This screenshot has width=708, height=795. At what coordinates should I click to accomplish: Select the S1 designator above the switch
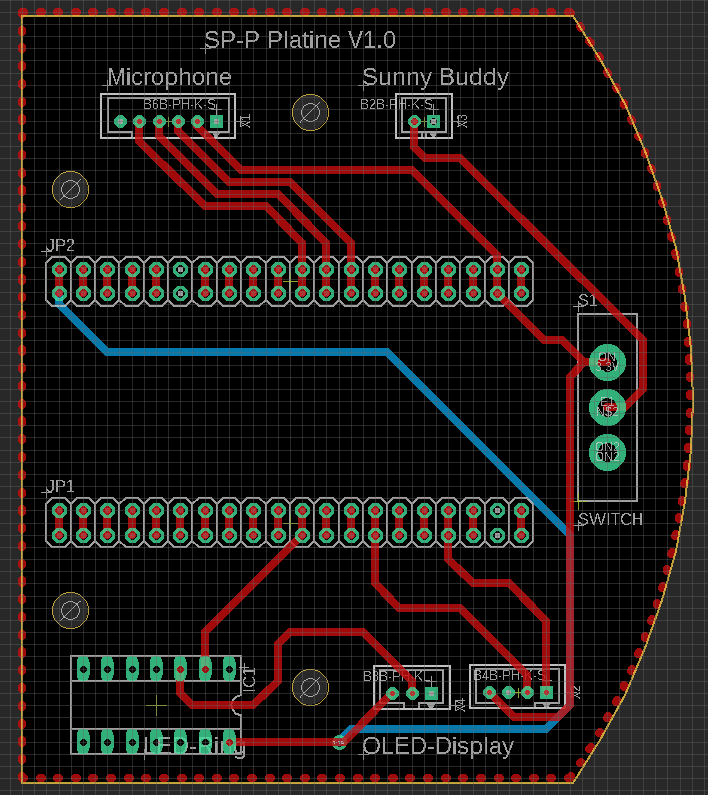(x=587, y=301)
